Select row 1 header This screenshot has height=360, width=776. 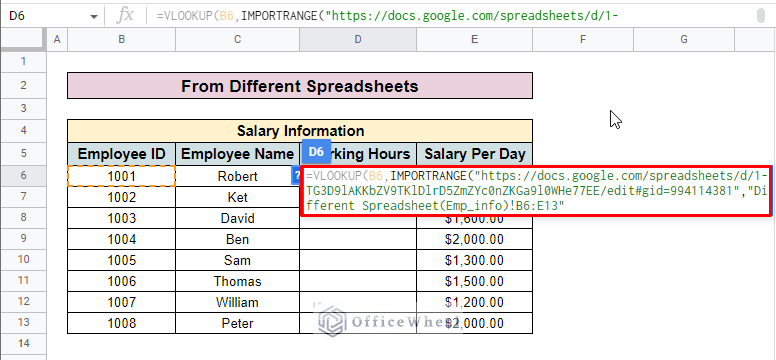pyautogui.click(x=23, y=62)
